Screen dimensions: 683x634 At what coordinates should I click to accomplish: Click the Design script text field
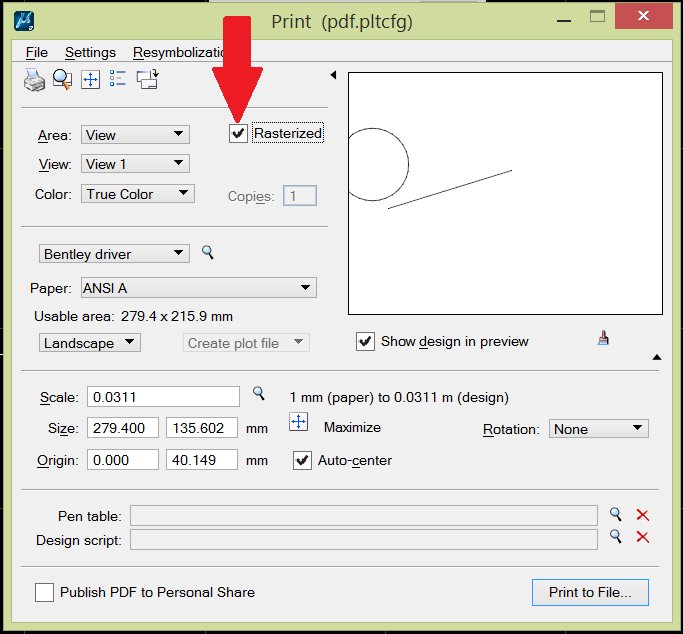364,540
